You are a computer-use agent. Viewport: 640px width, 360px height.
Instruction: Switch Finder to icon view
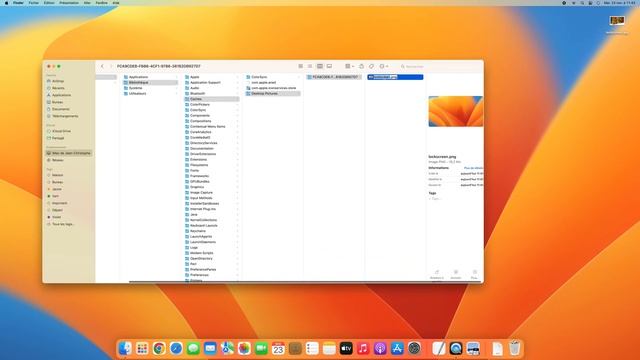(x=301, y=66)
